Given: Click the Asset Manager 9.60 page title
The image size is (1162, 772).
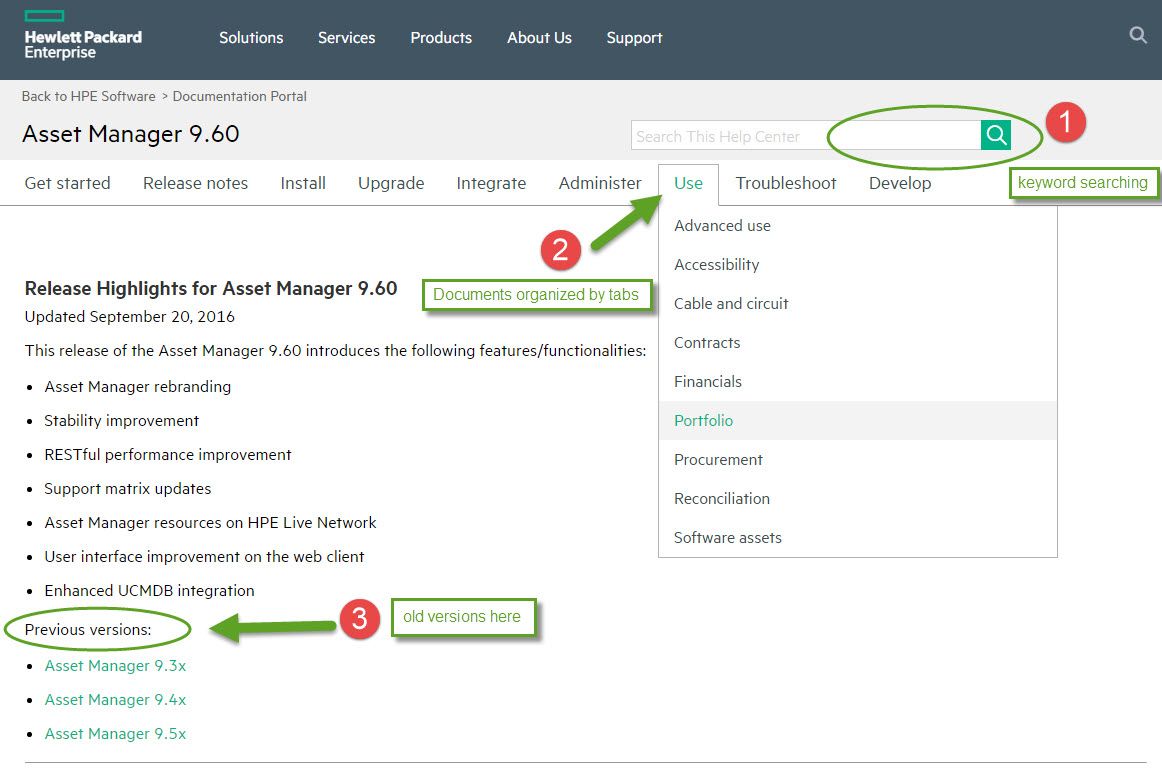Looking at the screenshot, I should click(x=130, y=134).
